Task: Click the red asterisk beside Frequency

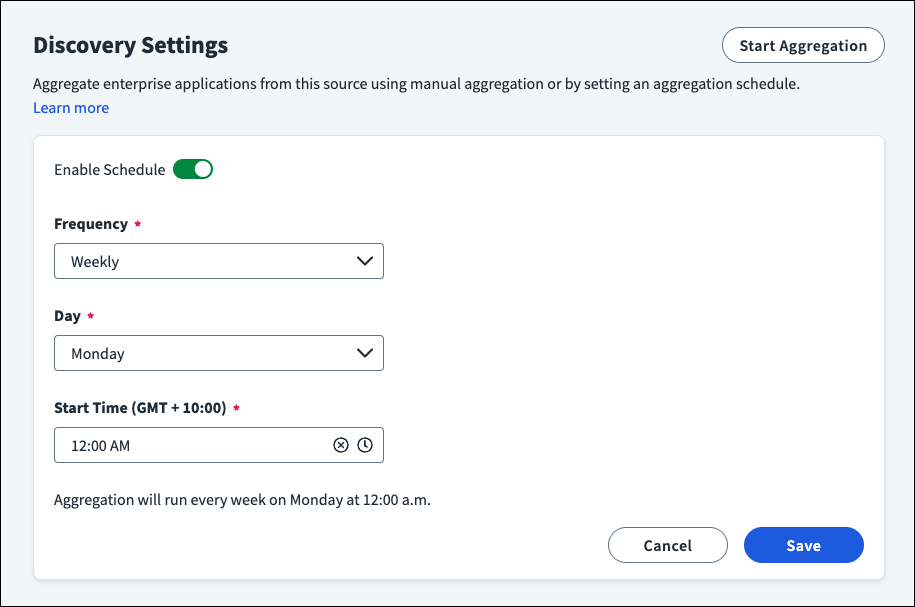Action: 138,224
